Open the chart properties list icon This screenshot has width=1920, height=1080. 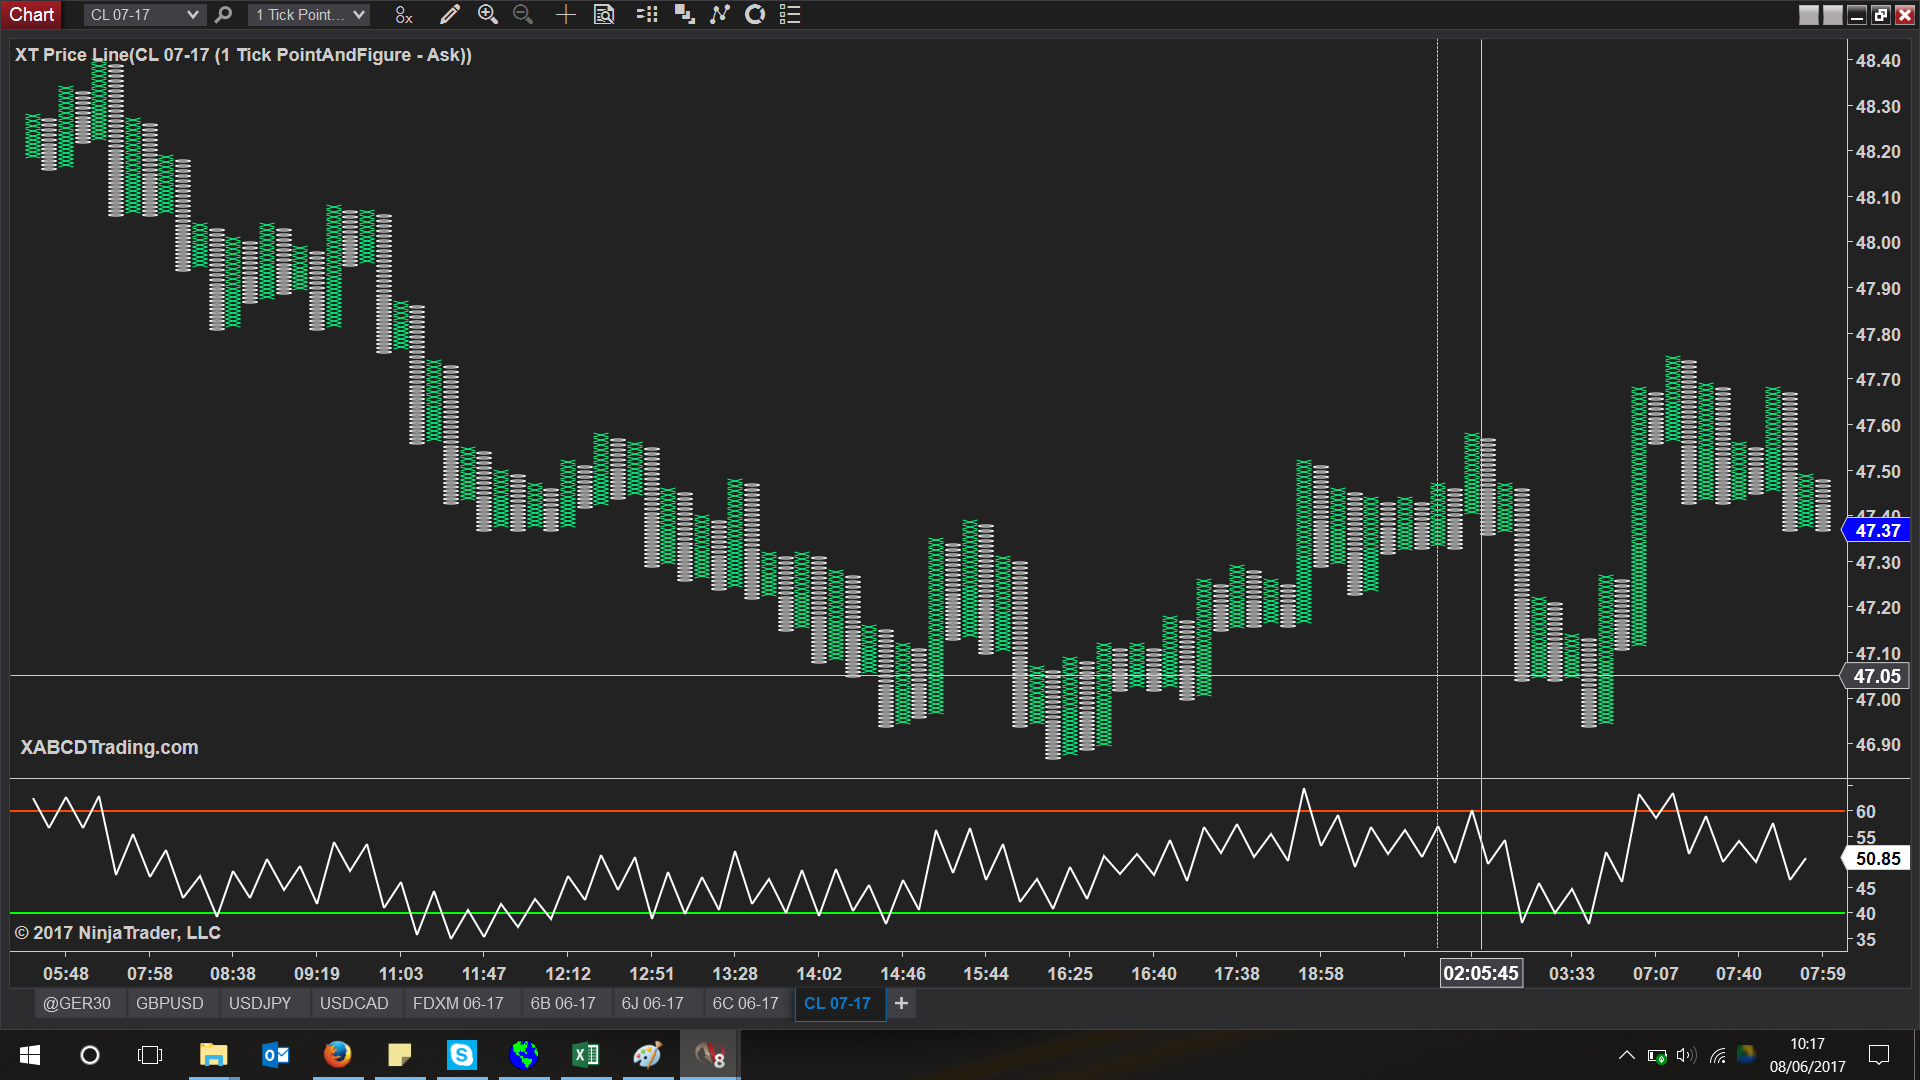pos(790,15)
